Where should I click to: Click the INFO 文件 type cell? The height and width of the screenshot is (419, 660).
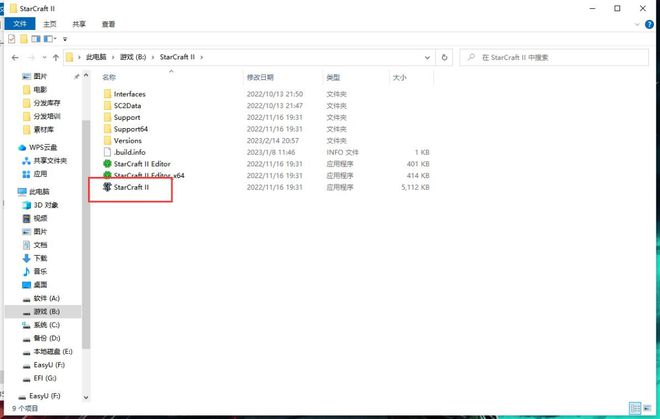(342, 152)
